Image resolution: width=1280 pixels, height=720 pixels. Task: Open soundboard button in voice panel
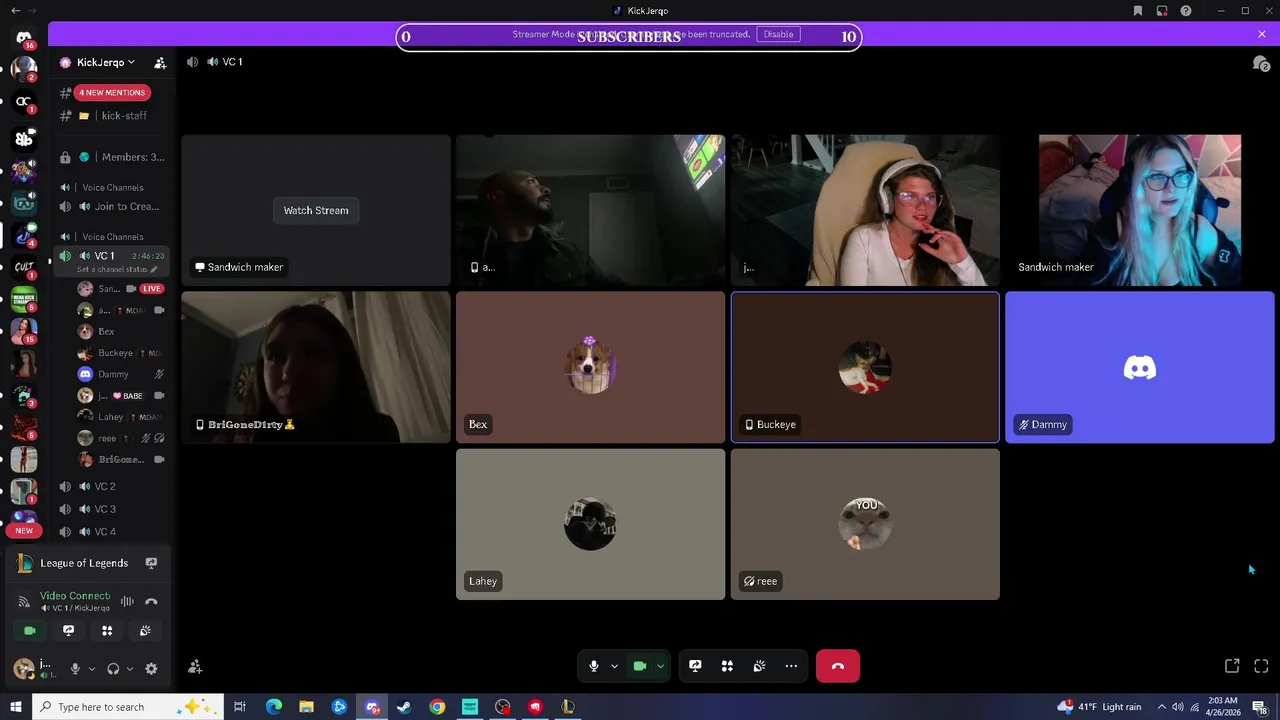click(145, 631)
